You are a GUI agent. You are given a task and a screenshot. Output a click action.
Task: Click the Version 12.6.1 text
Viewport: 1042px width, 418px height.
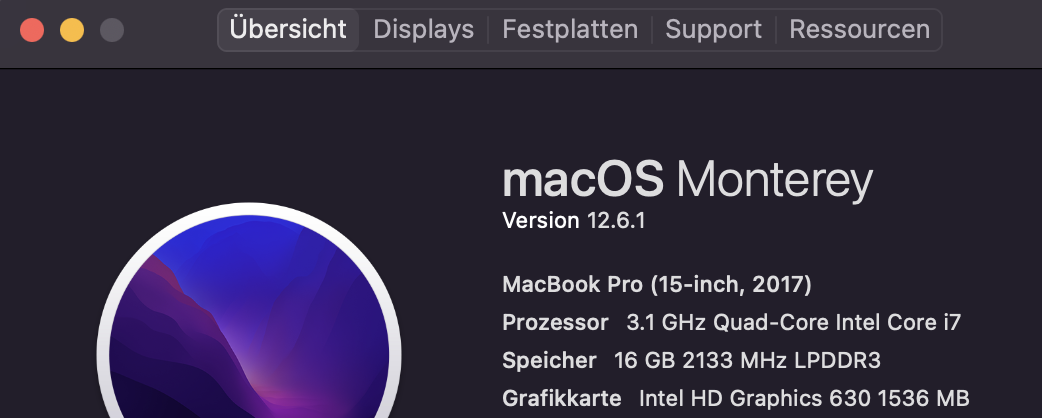coord(573,221)
